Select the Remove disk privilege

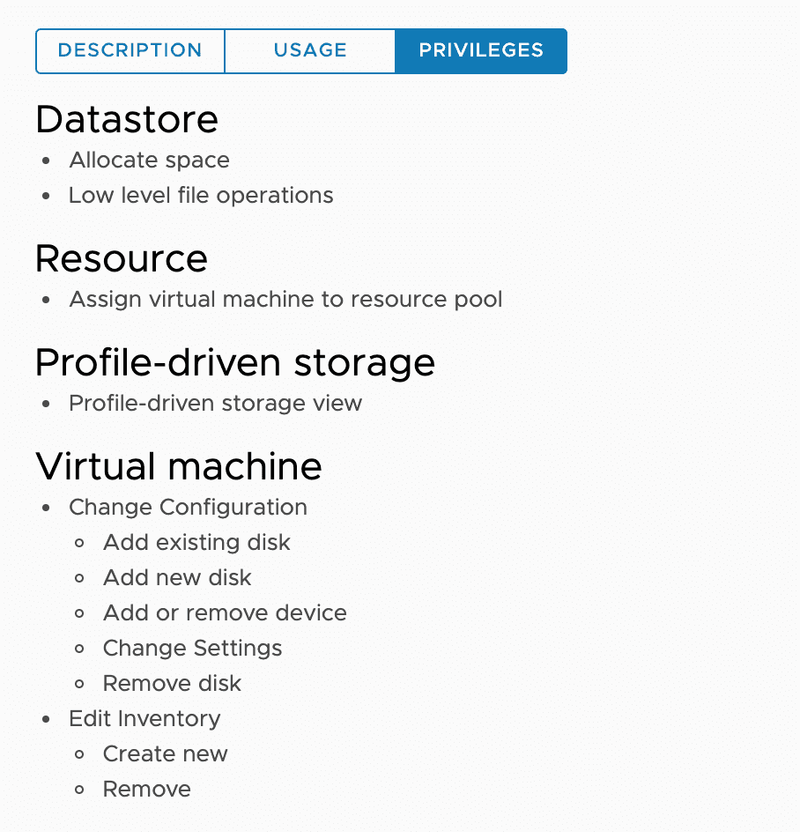coord(172,683)
